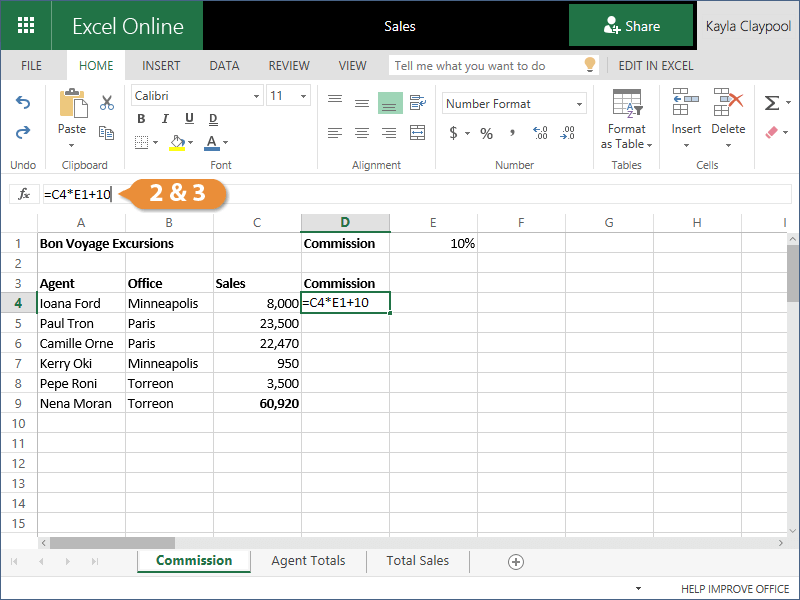The width and height of the screenshot is (800, 600).
Task: Click the Increase Decimal icon
Action: tap(541, 133)
